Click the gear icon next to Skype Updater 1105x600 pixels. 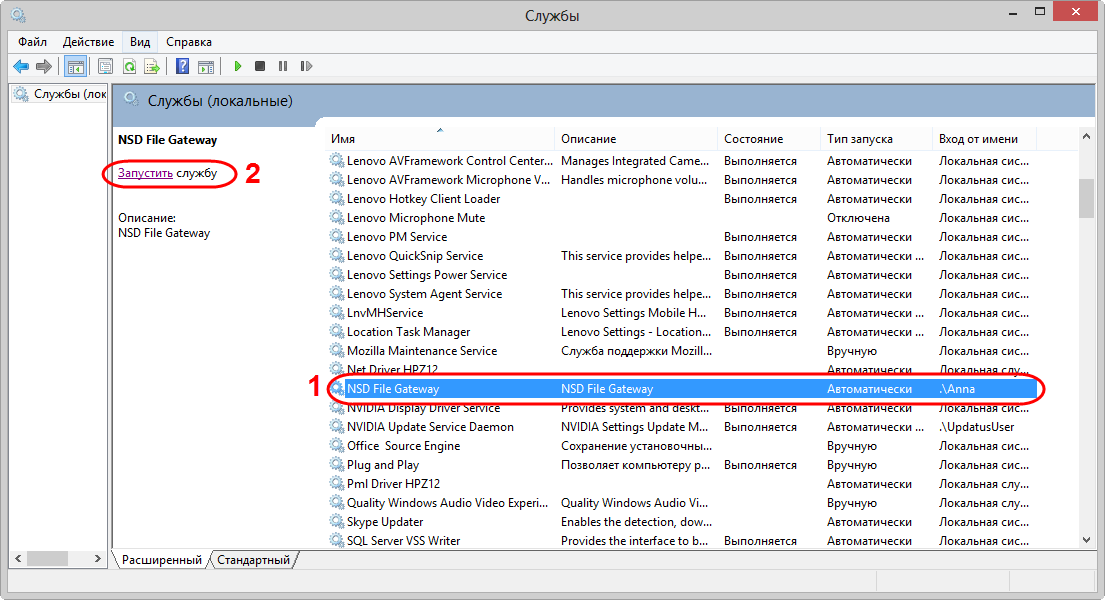click(x=337, y=522)
